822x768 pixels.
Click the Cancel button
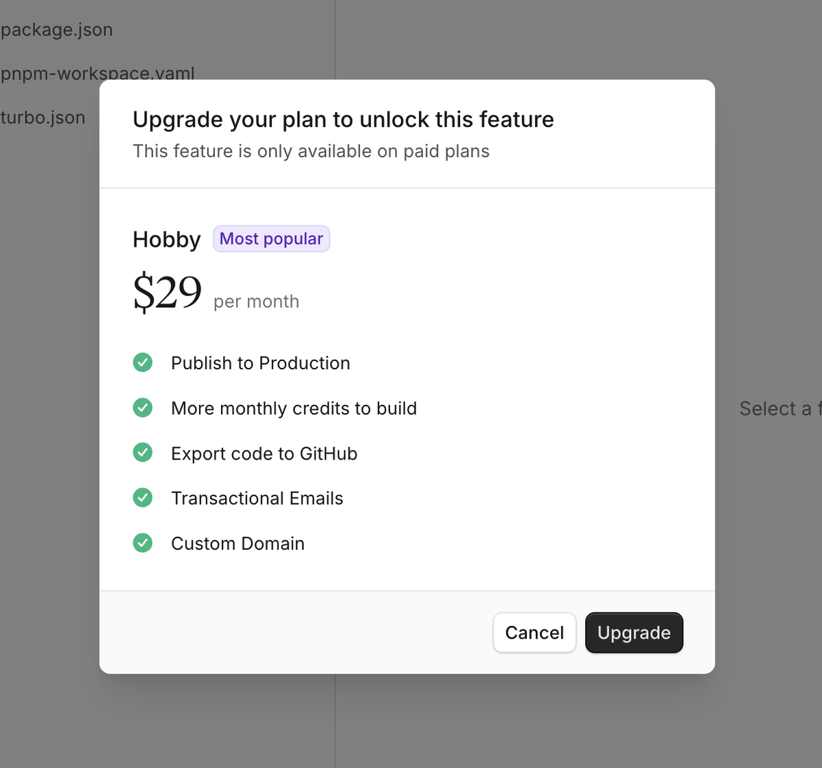point(534,633)
